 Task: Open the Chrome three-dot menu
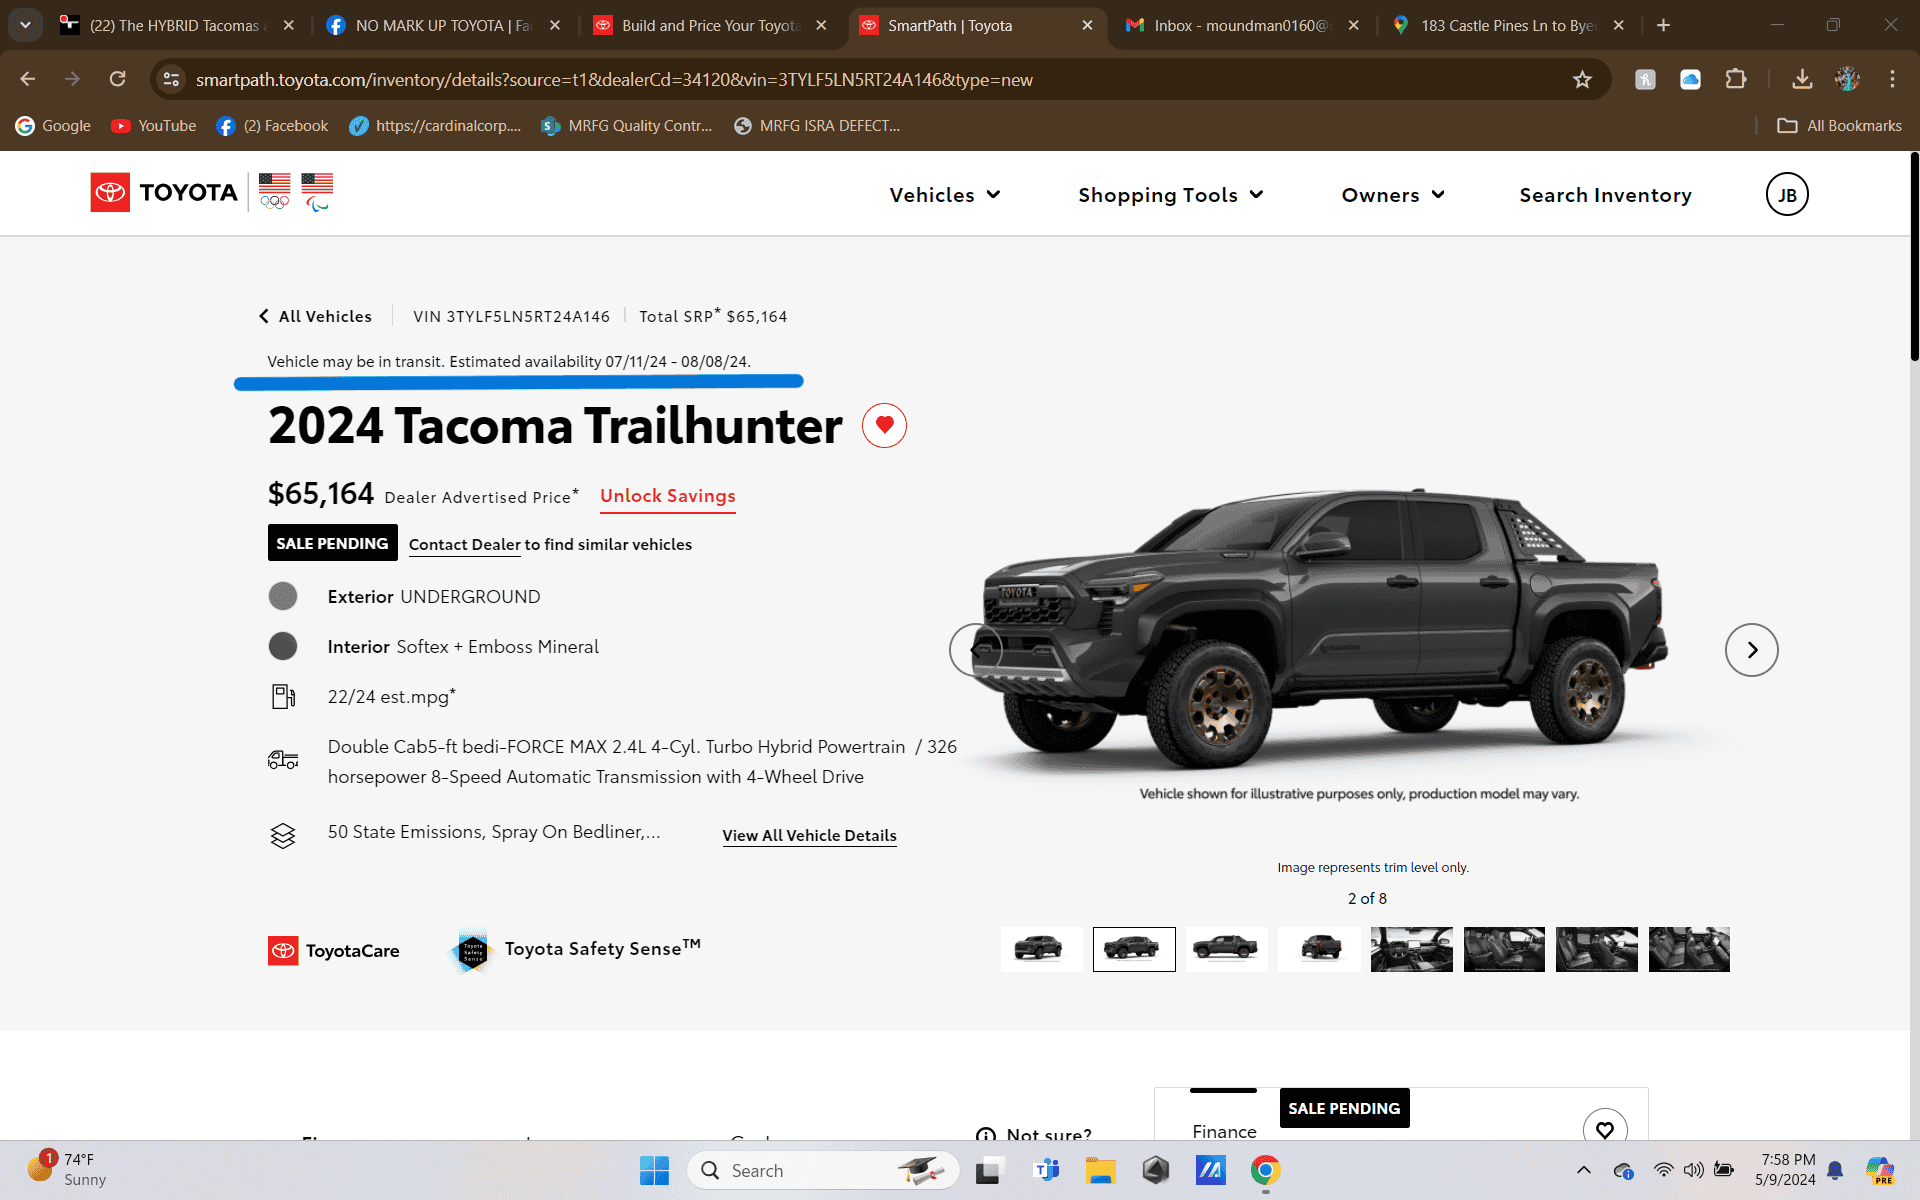pos(1892,79)
